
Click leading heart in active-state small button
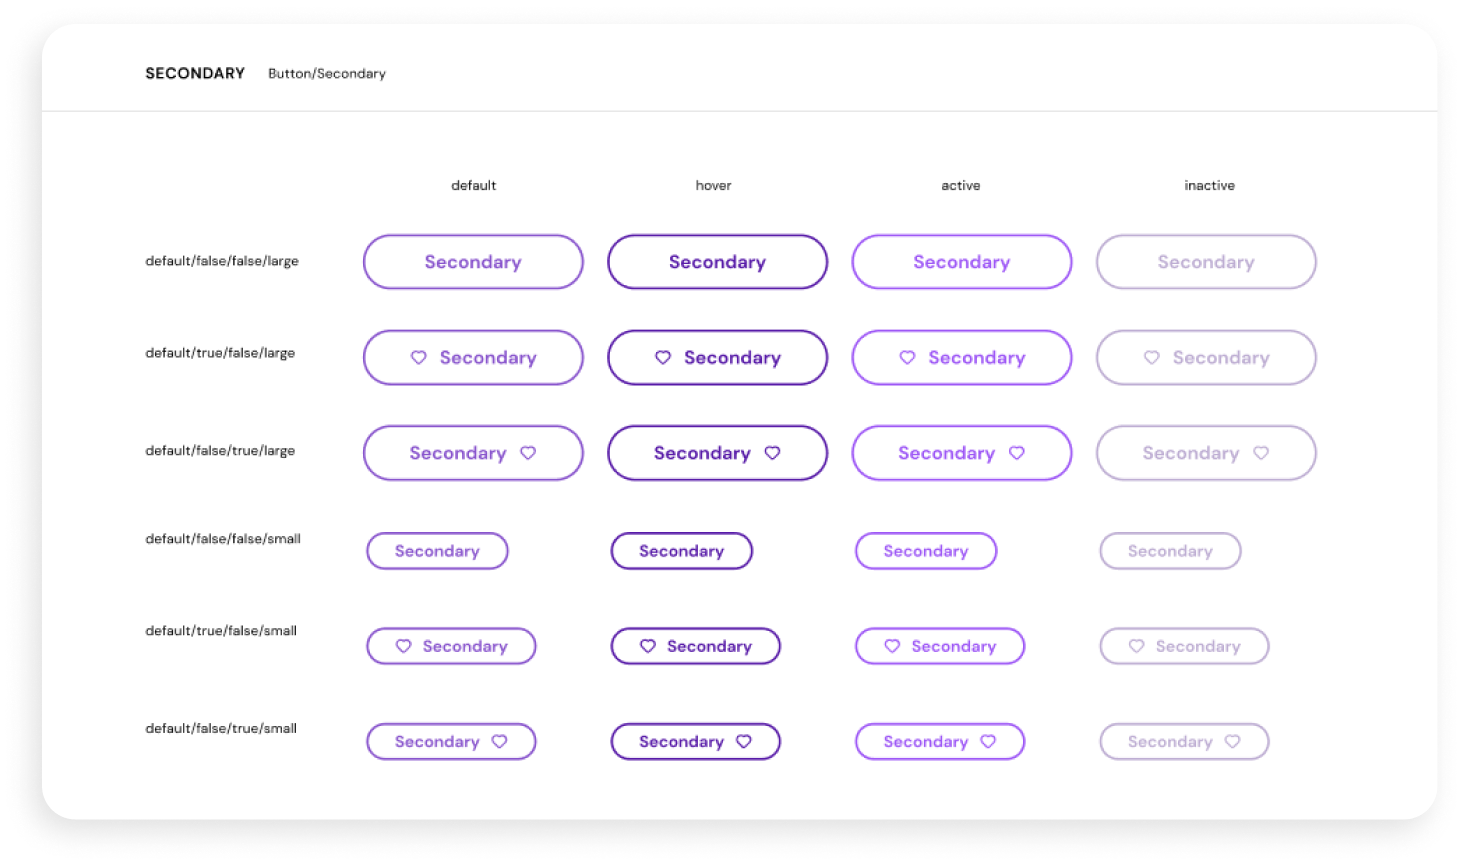[x=892, y=646]
